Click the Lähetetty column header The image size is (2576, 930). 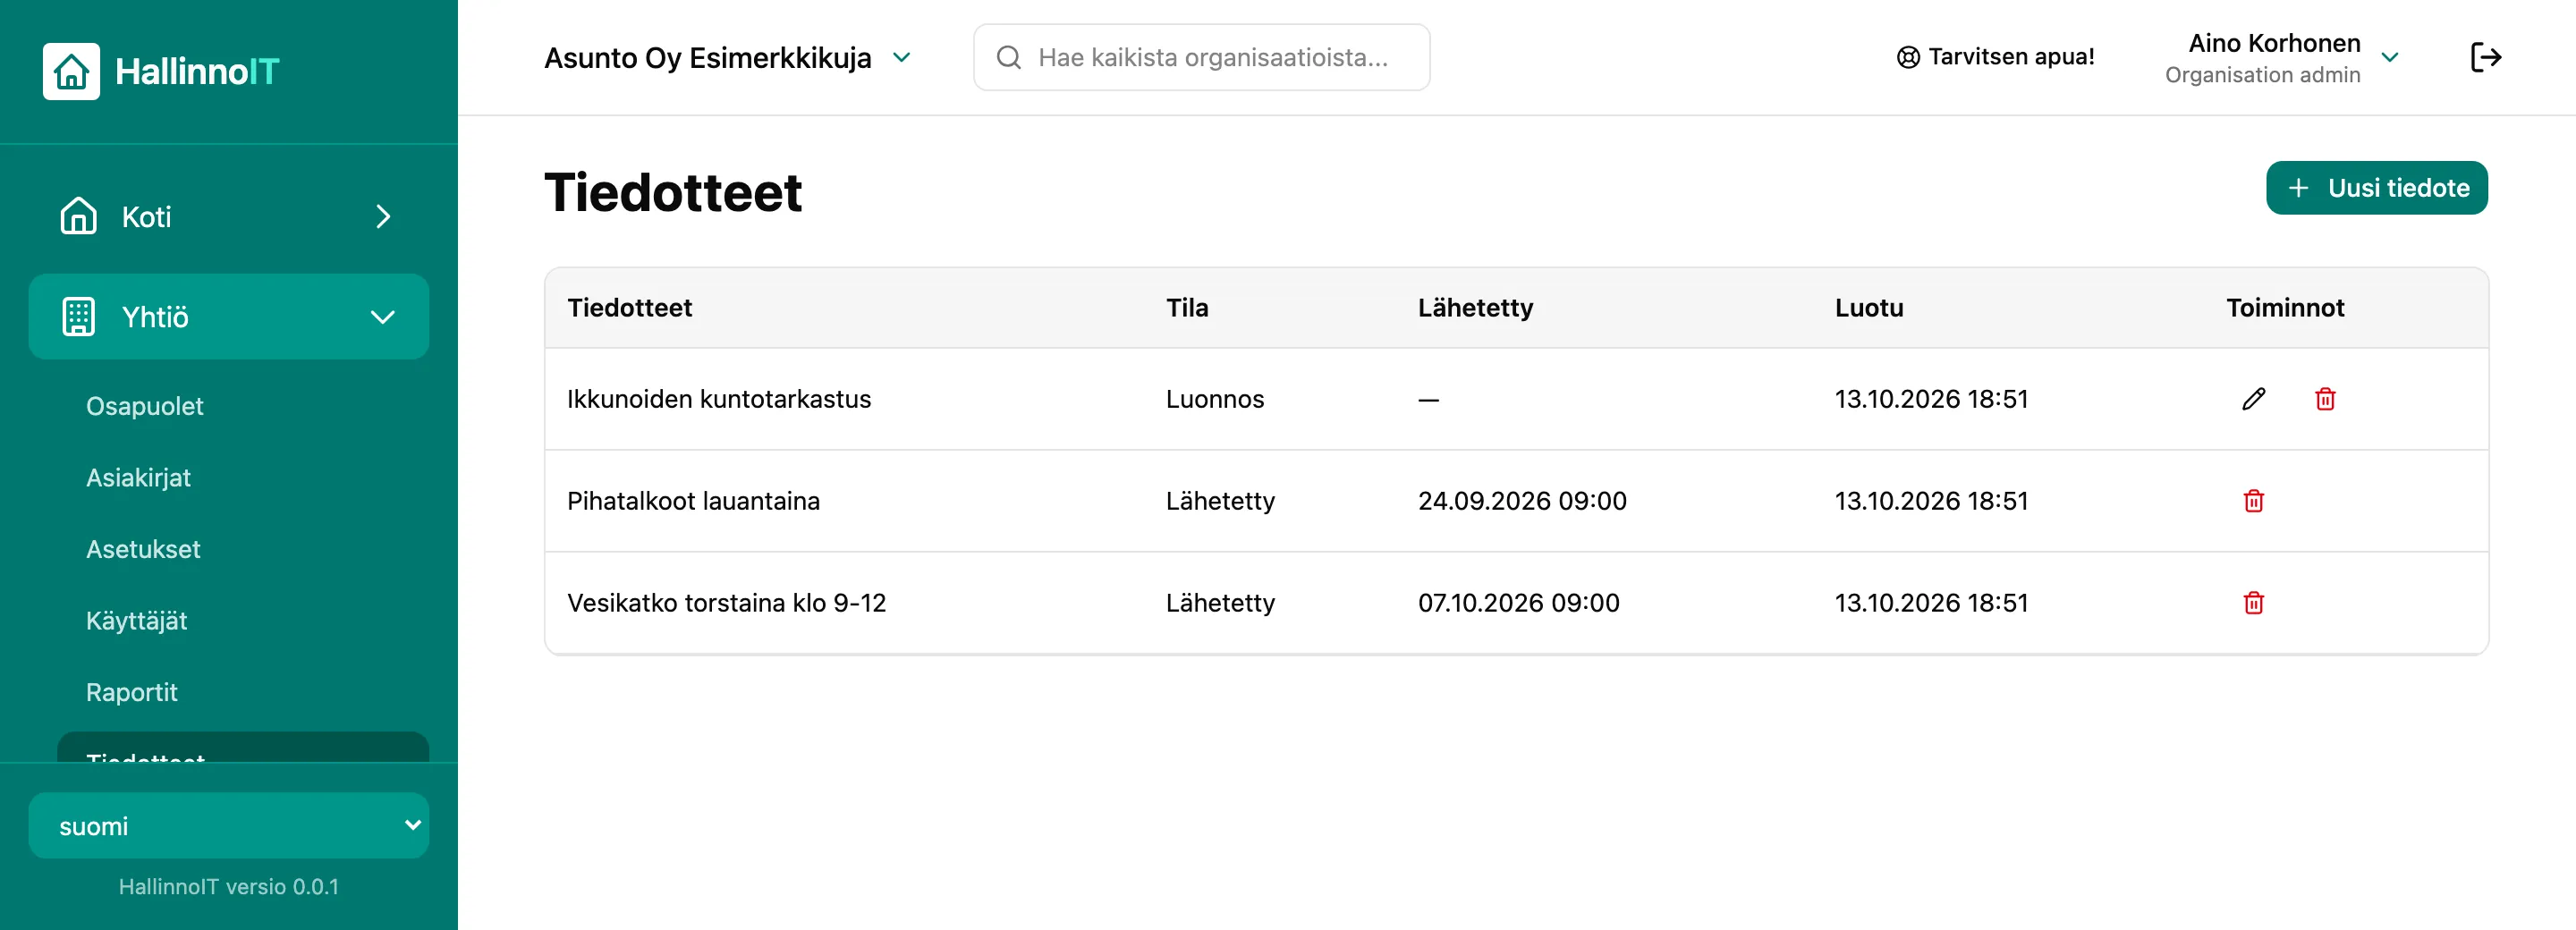click(x=1475, y=308)
